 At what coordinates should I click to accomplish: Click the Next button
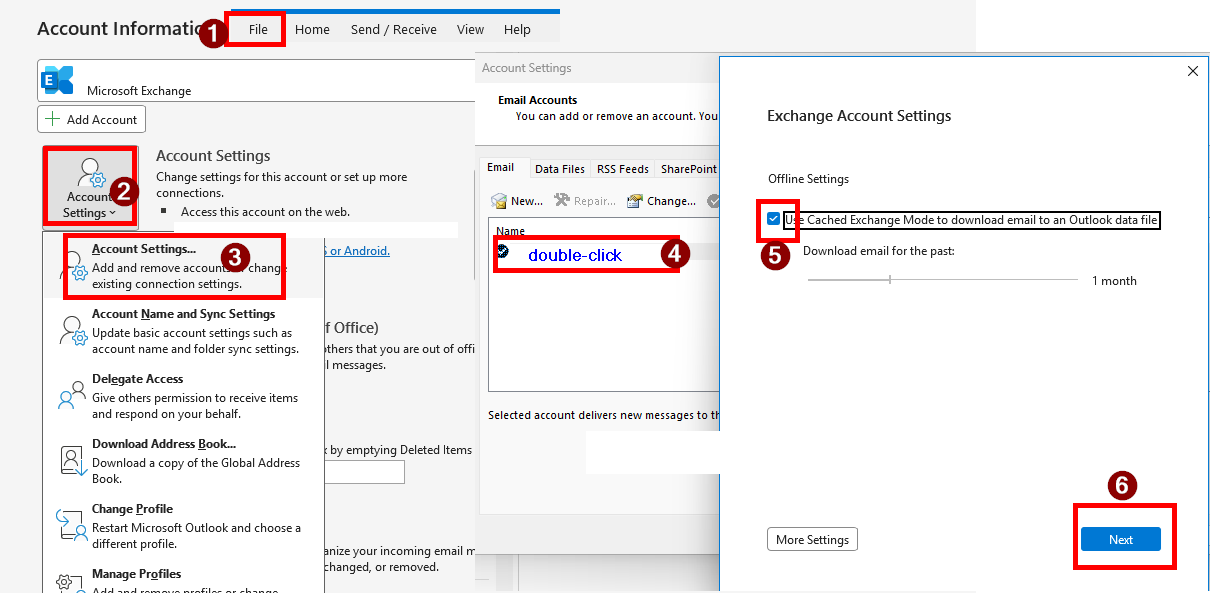[1121, 539]
